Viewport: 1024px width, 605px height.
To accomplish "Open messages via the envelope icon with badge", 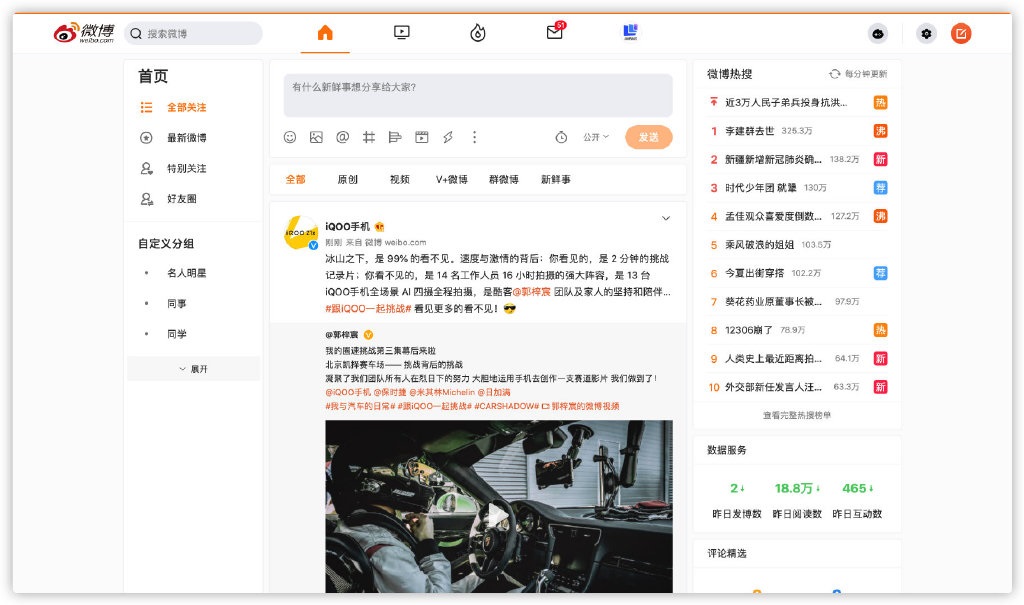I will pyautogui.click(x=554, y=31).
